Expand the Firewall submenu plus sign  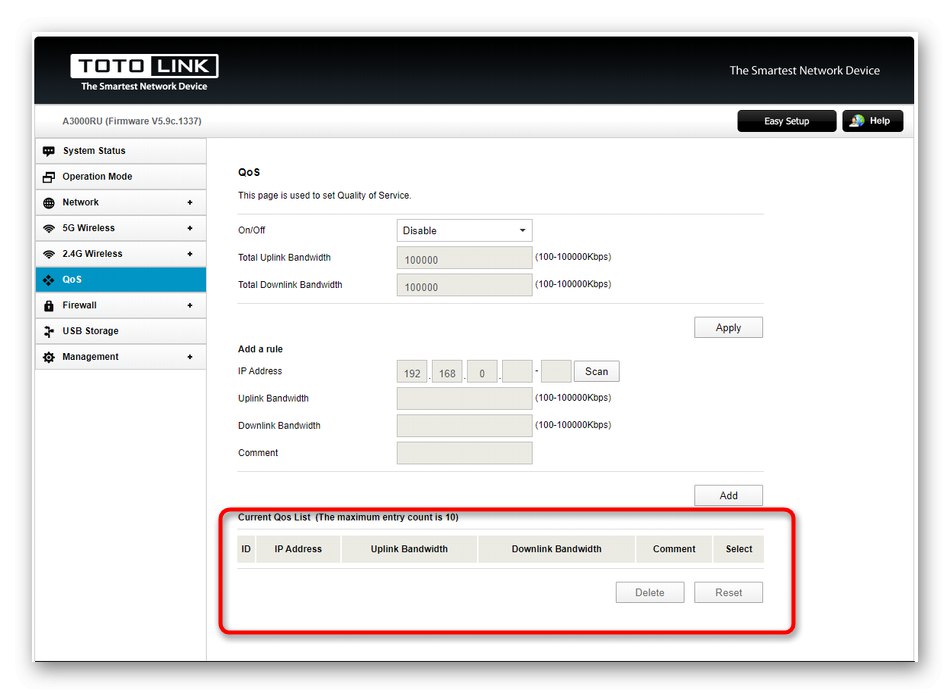[190, 305]
